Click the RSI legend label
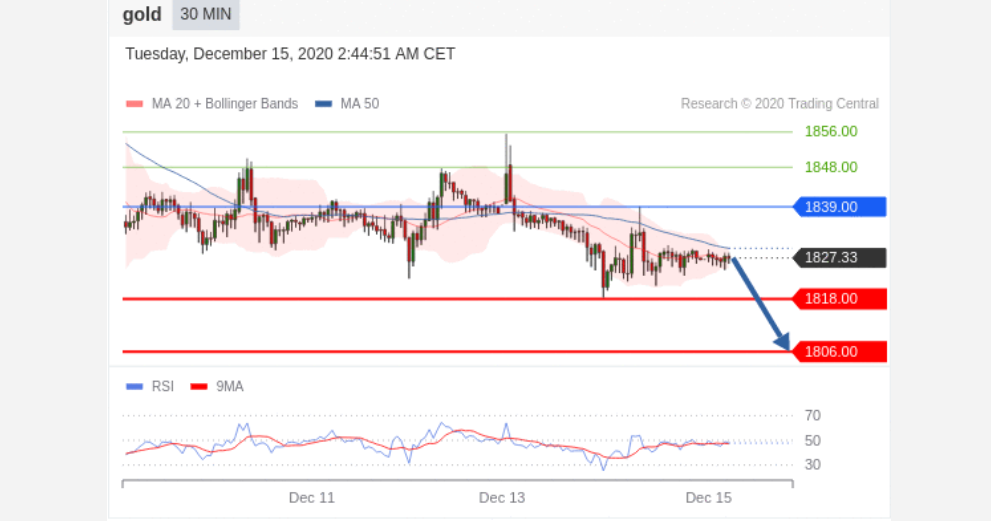 [162, 386]
